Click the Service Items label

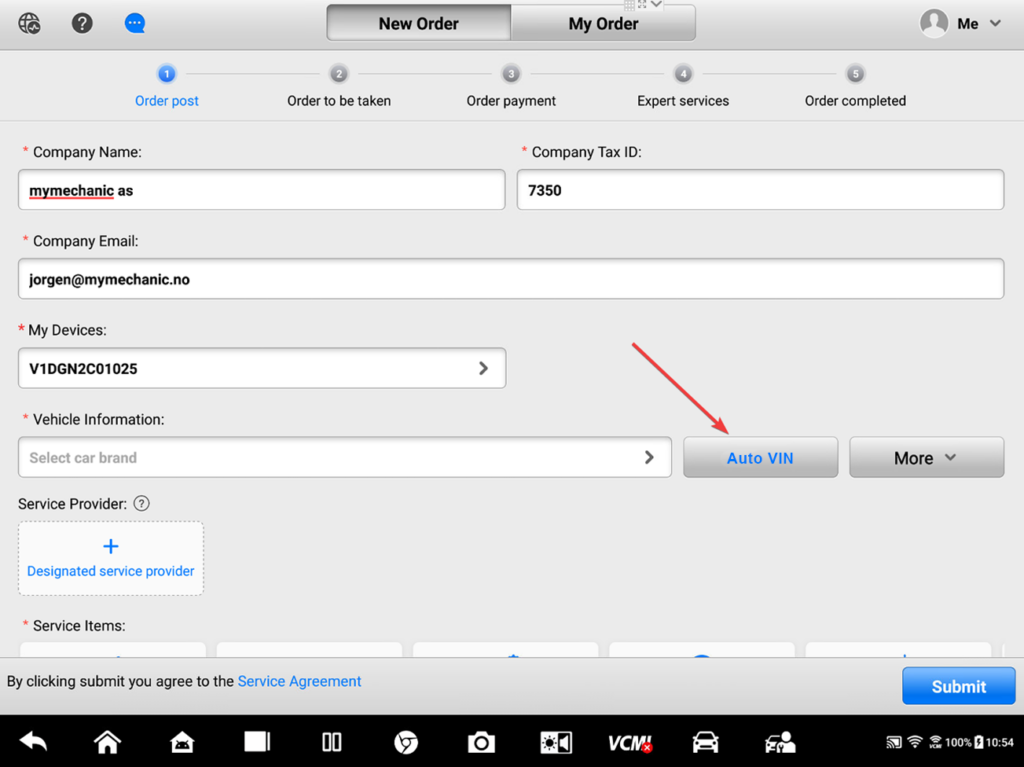(79, 625)
